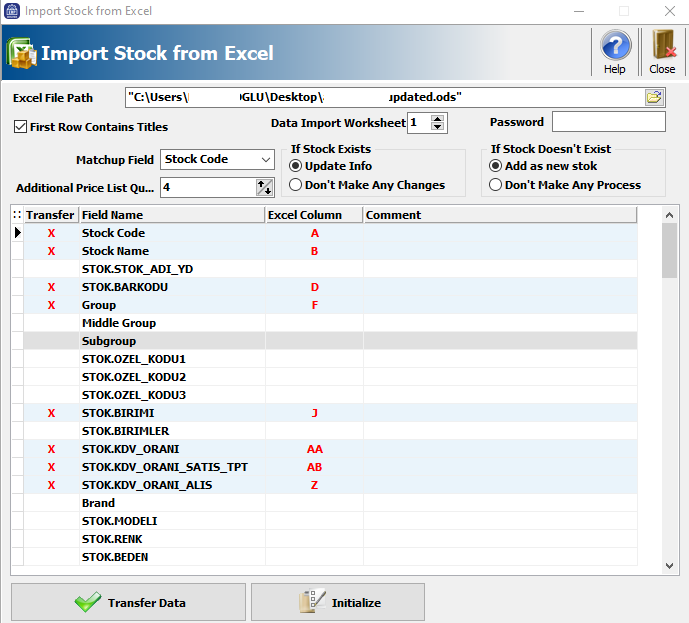Click Initialize button
The width and height of the screenshot is (689, 623).
tap(338, 602)
